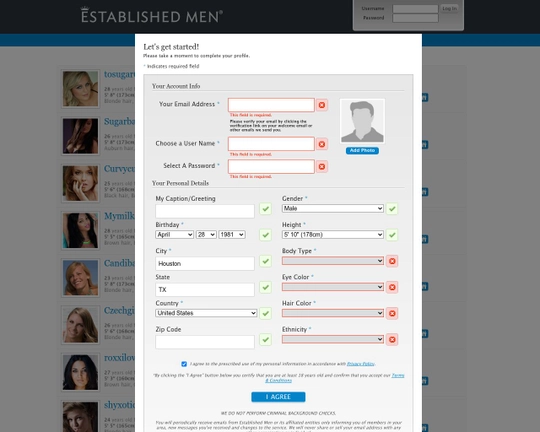Click the Log In button in header

pos(449,9)
